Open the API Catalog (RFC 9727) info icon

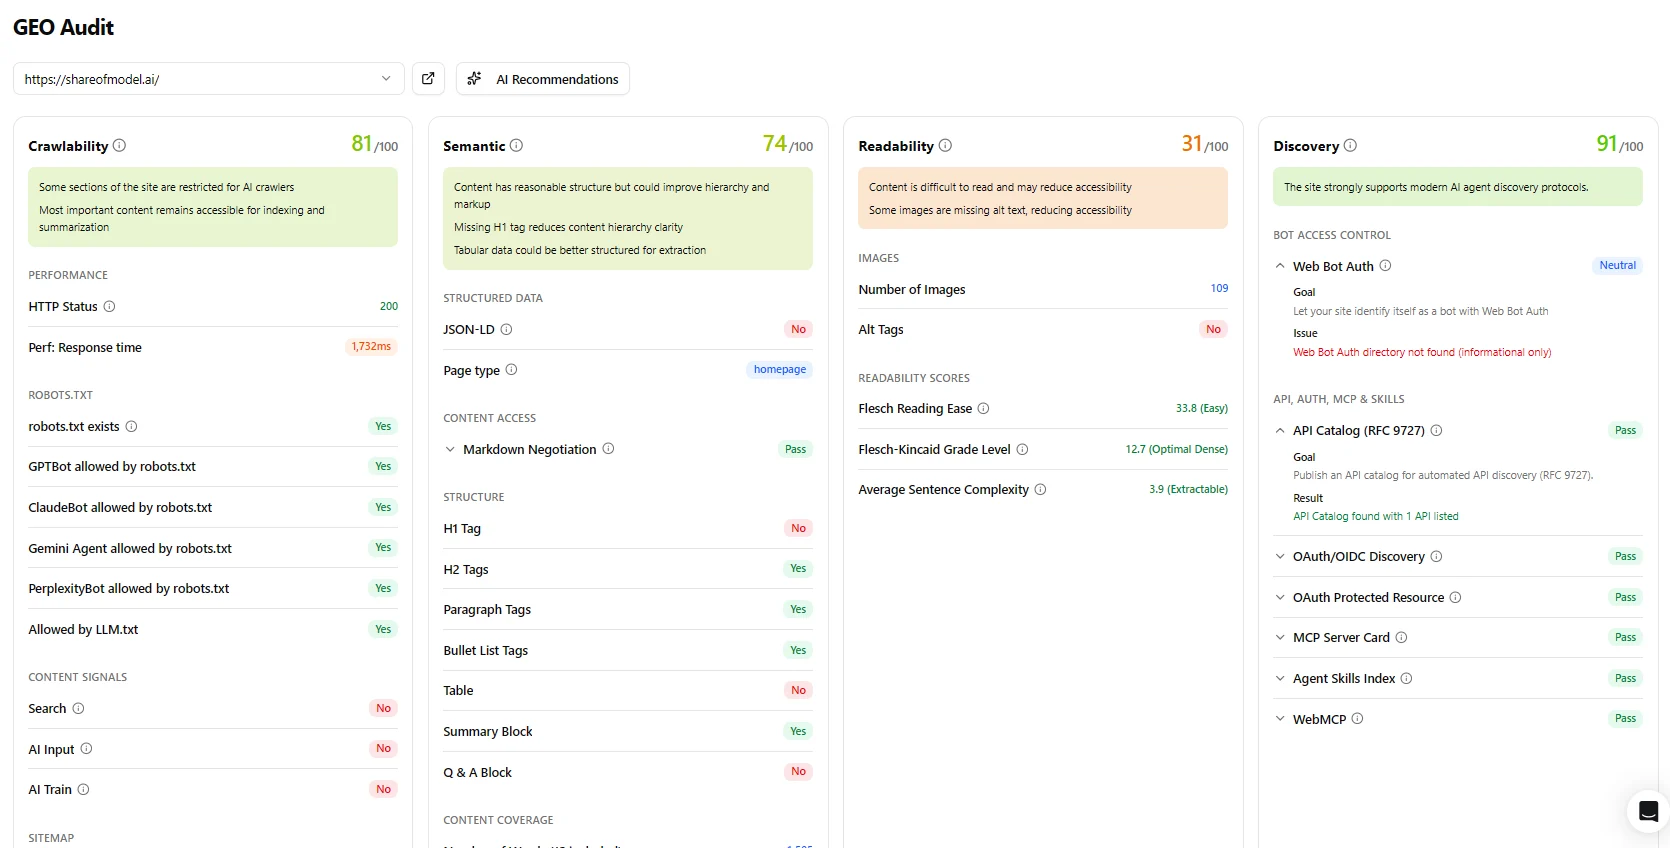click(1436, 431)
